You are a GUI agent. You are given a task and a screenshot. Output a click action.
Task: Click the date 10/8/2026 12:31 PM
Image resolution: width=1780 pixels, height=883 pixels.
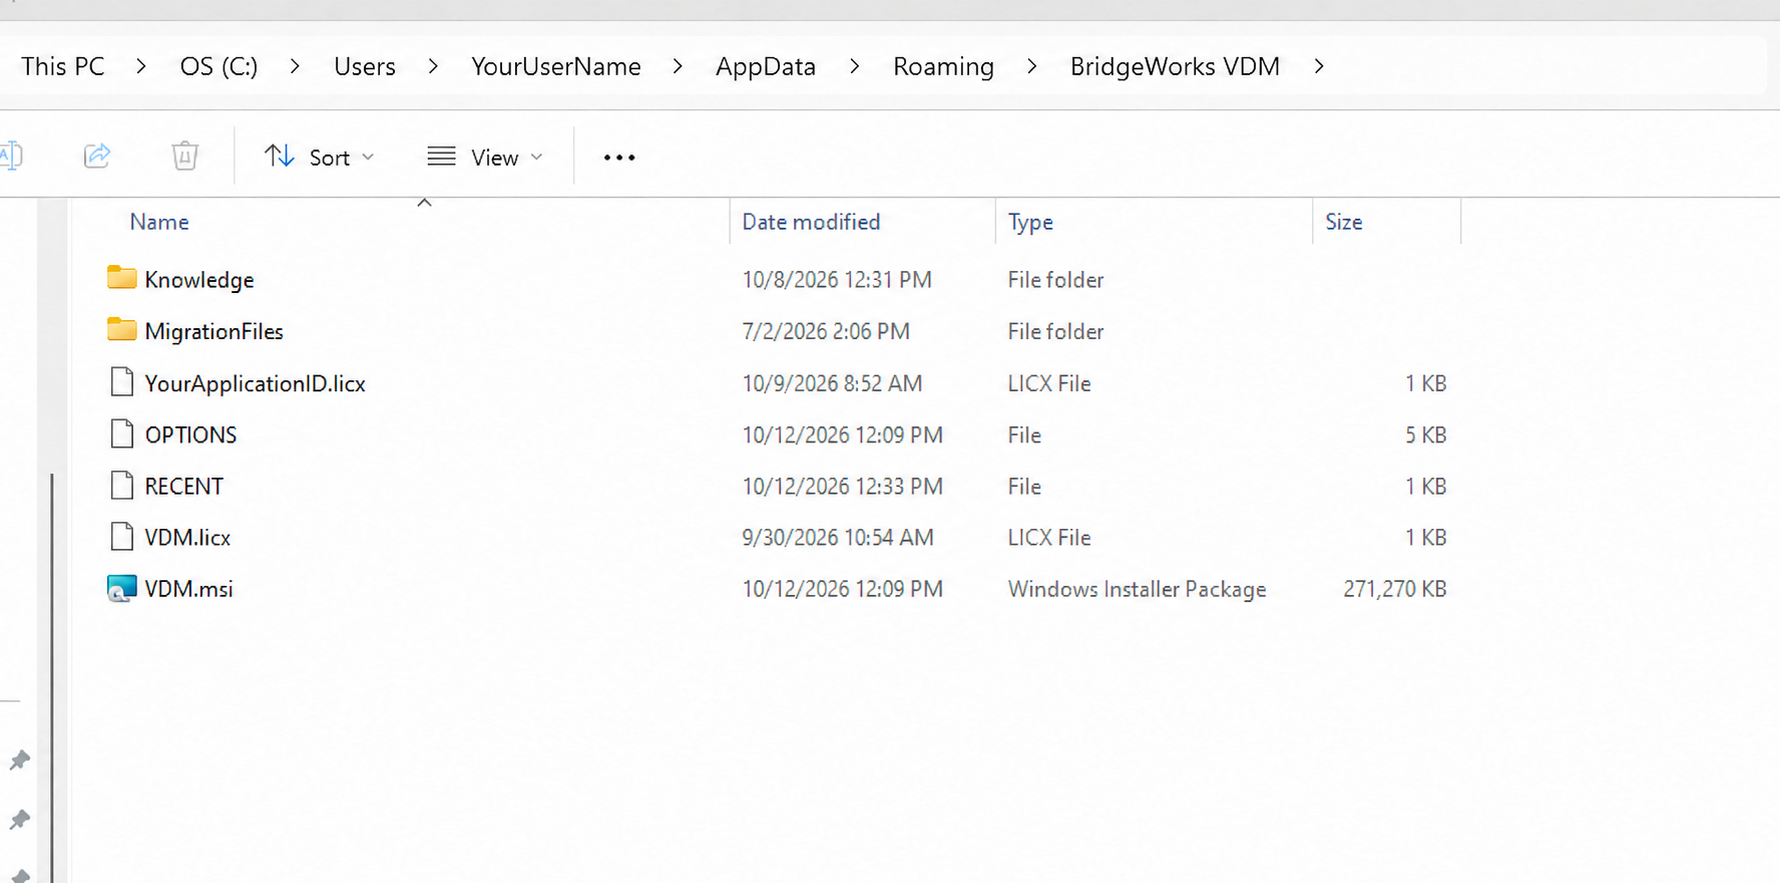[x=837, y=280]
